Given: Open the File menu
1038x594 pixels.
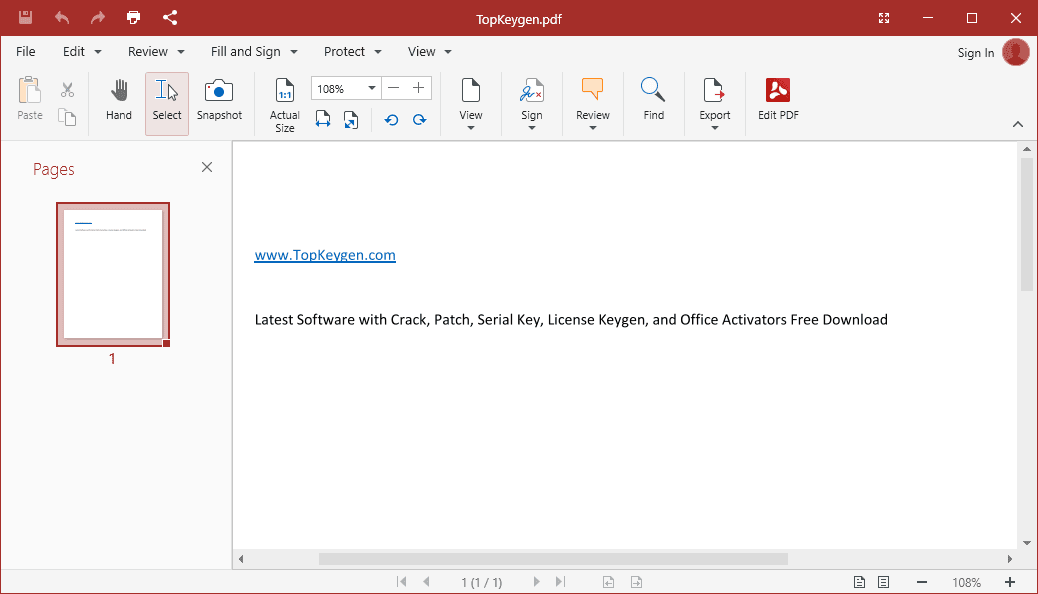Looking at the screenshot, I should pyautogui.click(x=25, y=51).
